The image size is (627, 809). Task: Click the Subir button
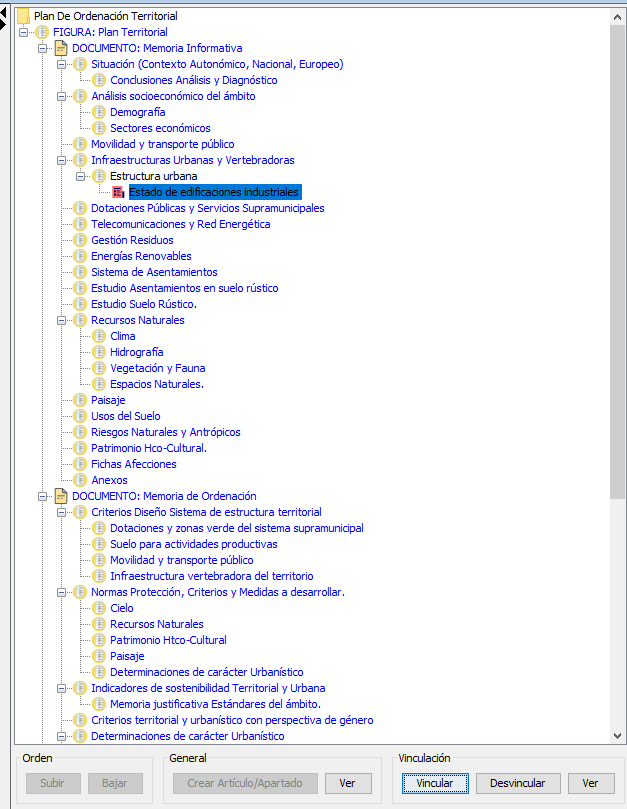point(53,783)
